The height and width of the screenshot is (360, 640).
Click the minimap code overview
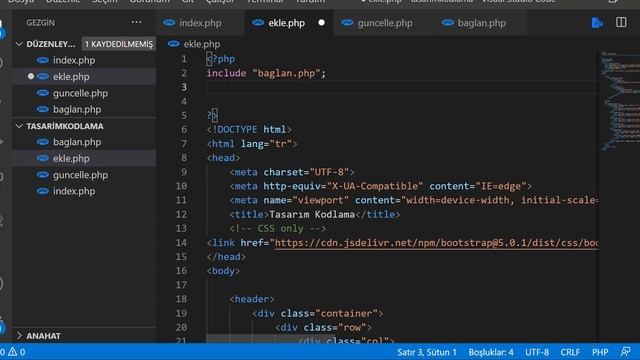(x=620, y=100)
